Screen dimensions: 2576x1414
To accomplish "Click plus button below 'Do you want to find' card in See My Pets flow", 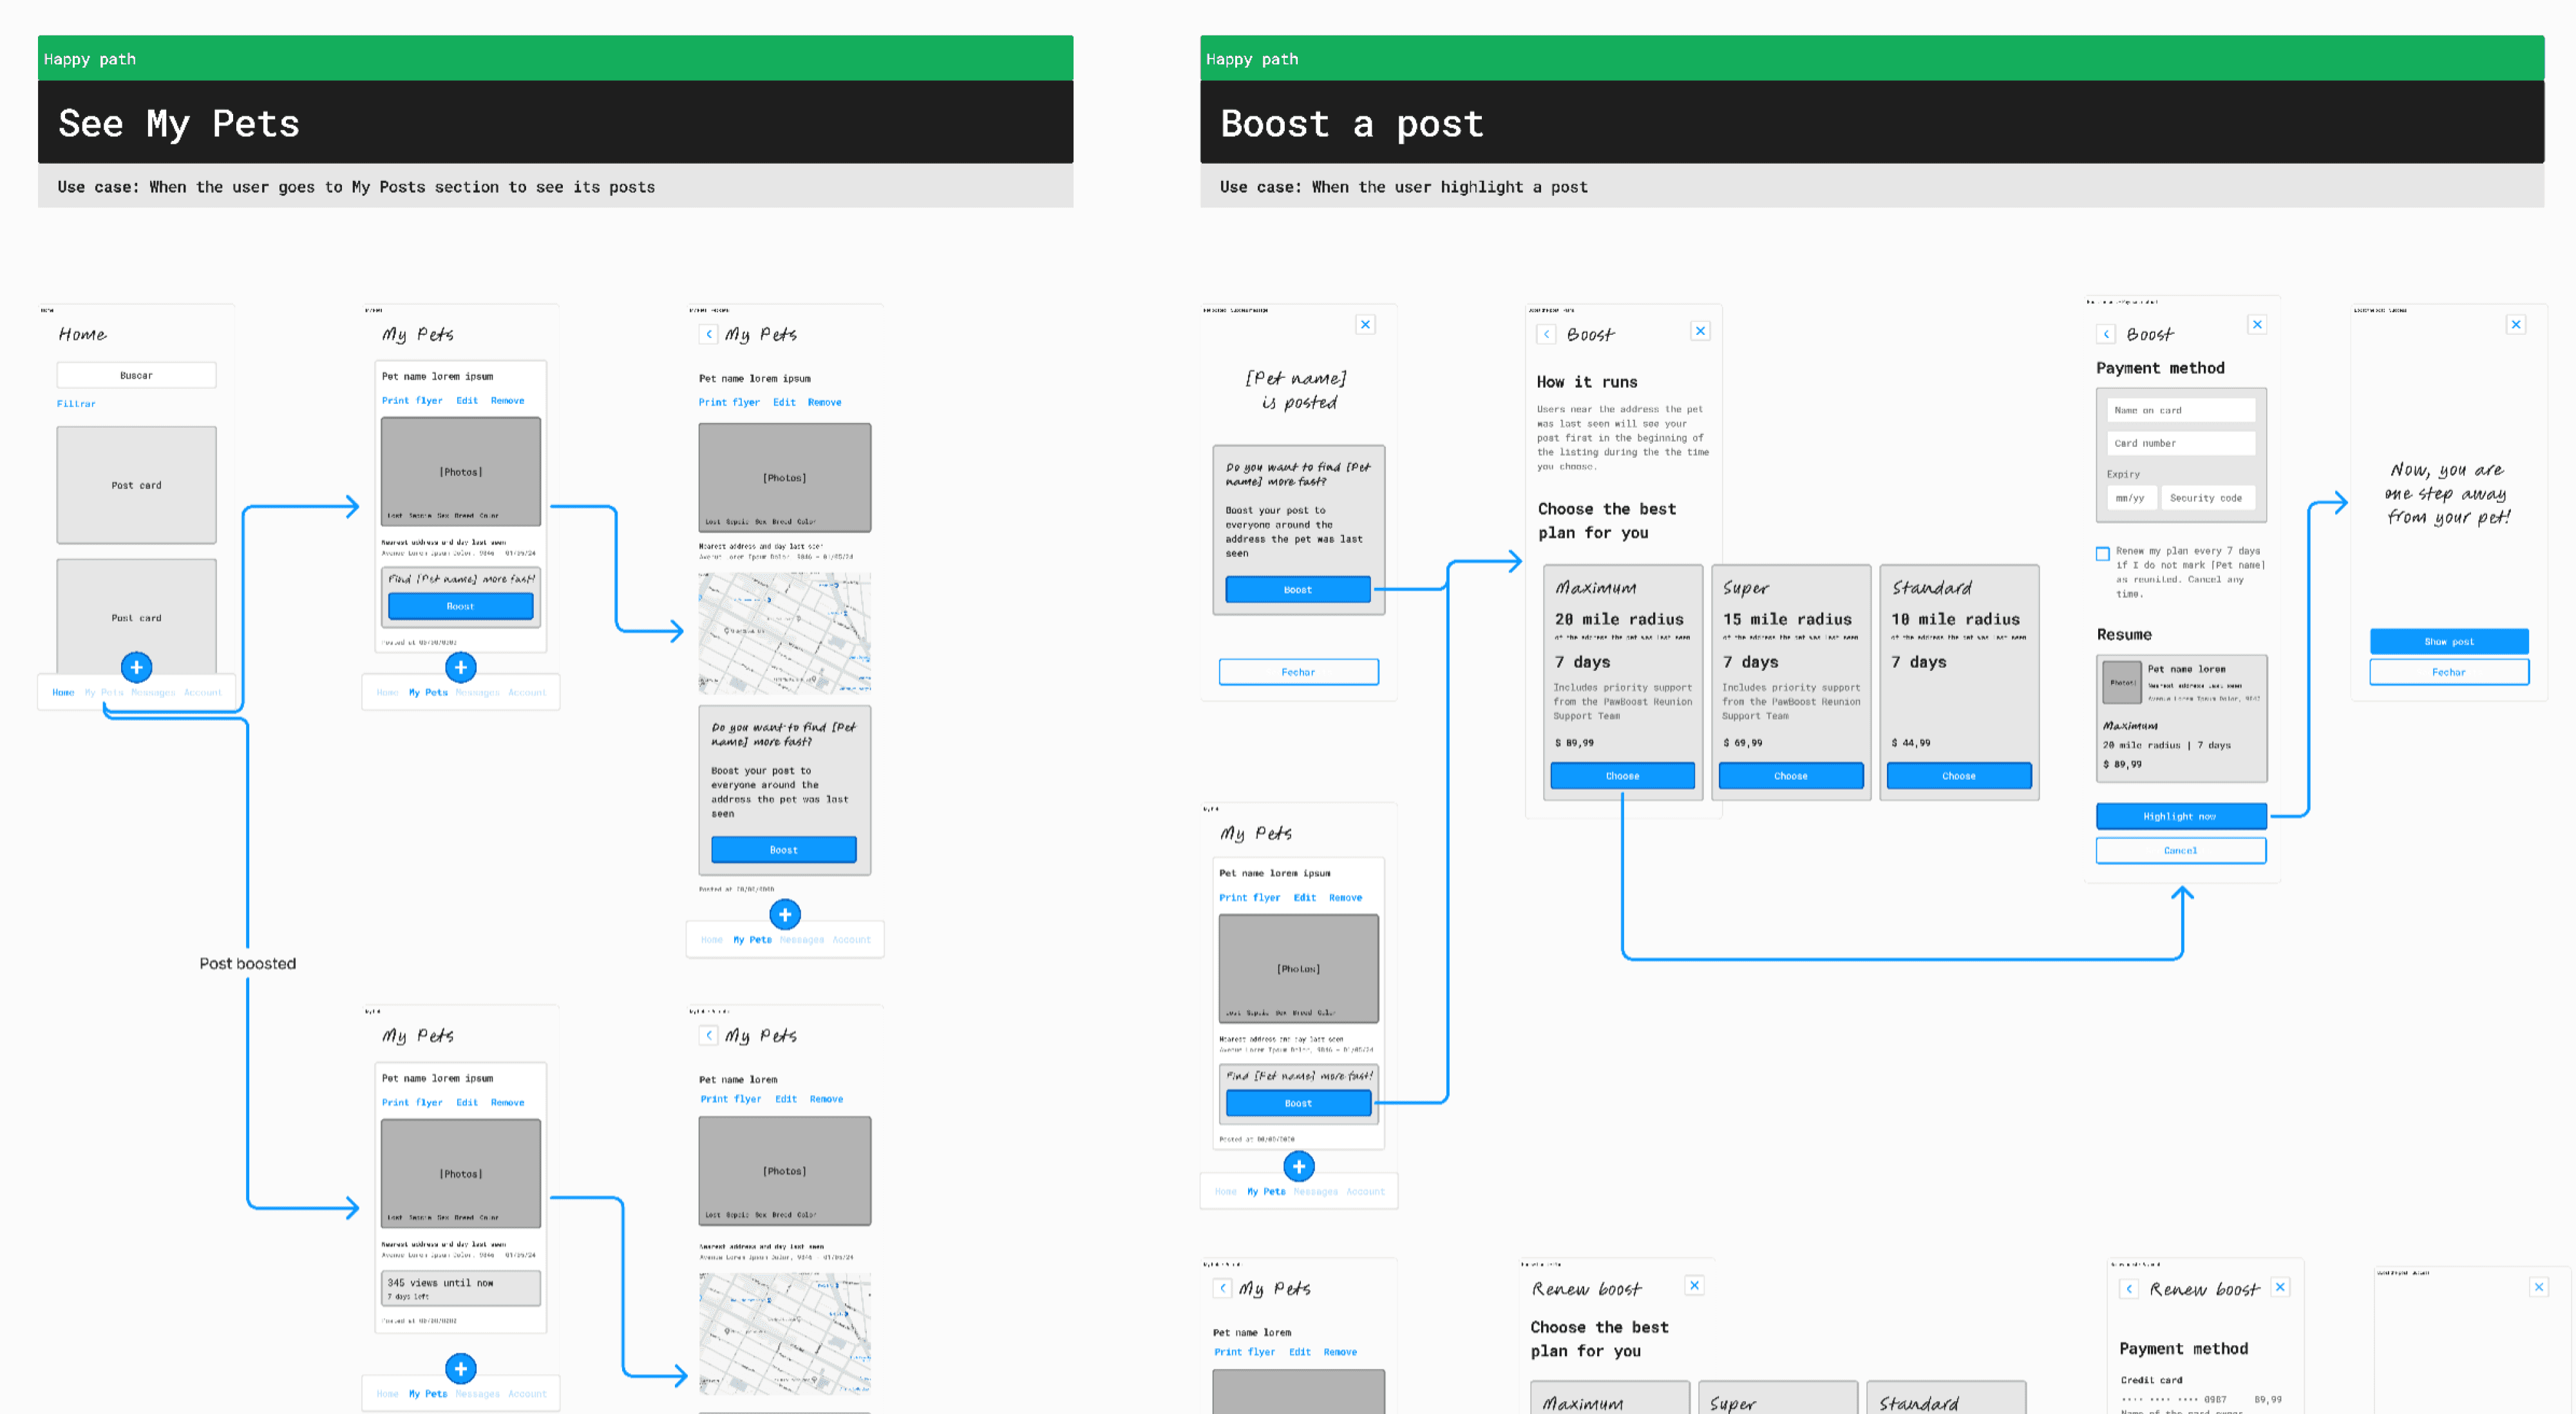I will (785, 914).
